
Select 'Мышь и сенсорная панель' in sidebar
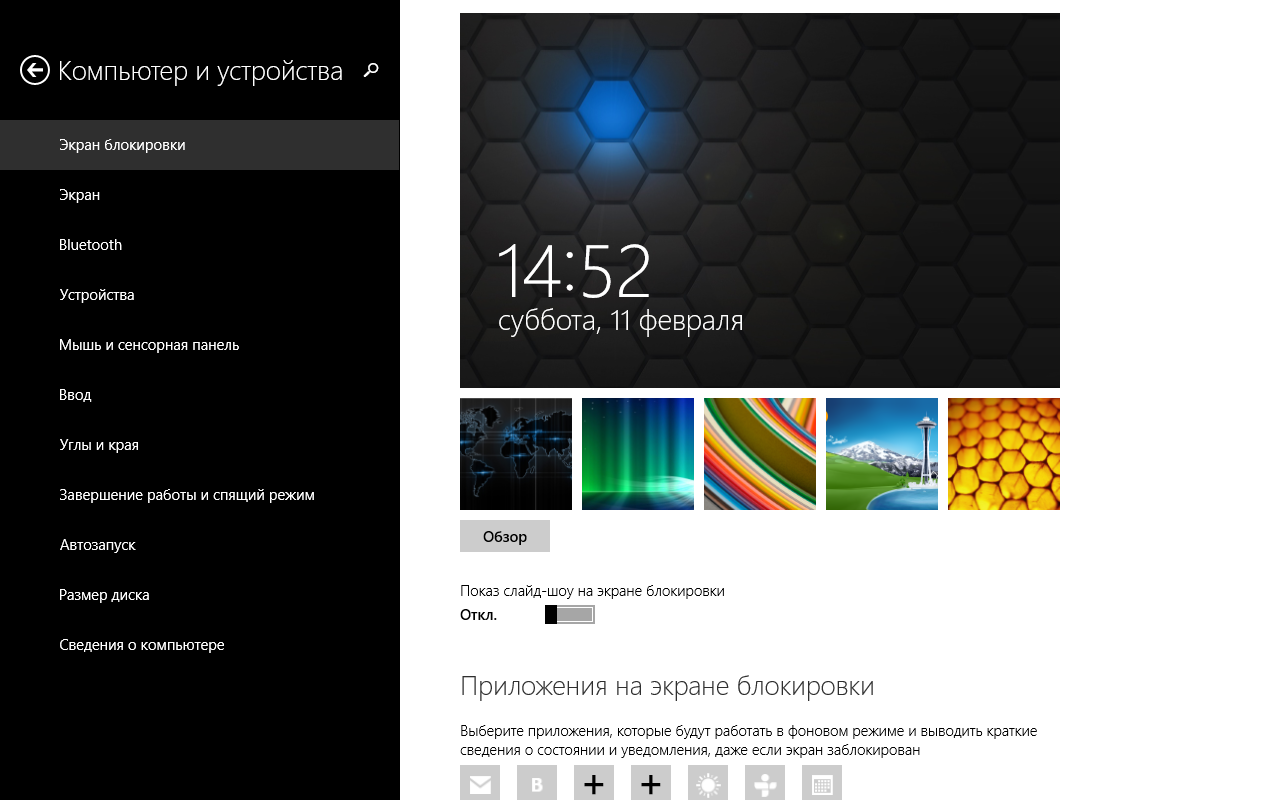tap(200, 345)
